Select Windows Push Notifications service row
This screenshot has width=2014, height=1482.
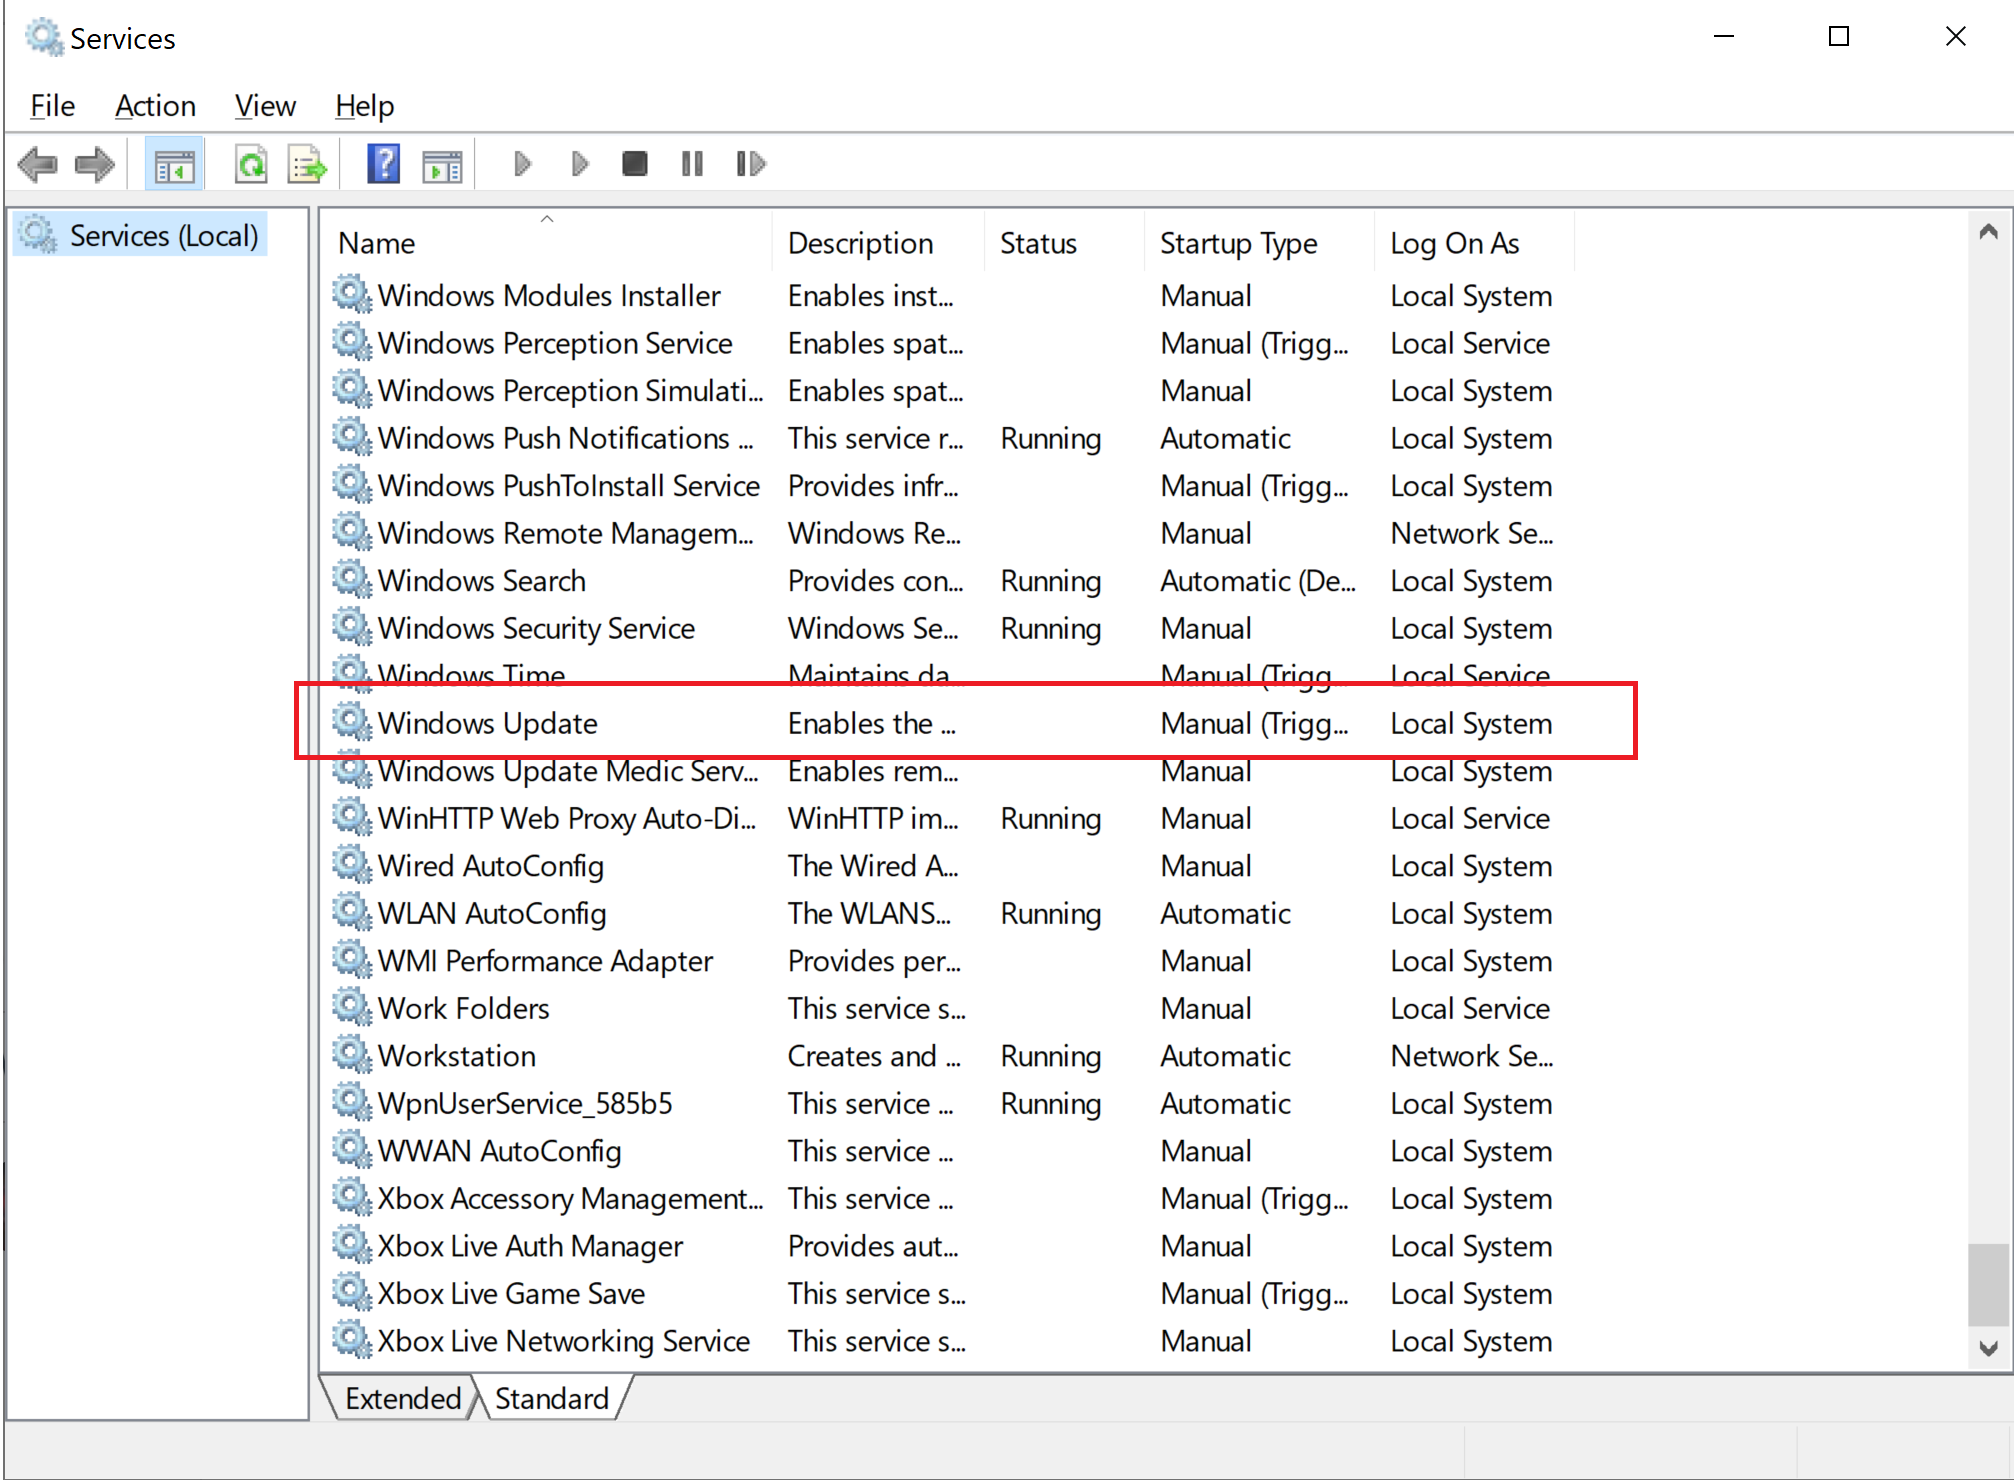(953, 438)
